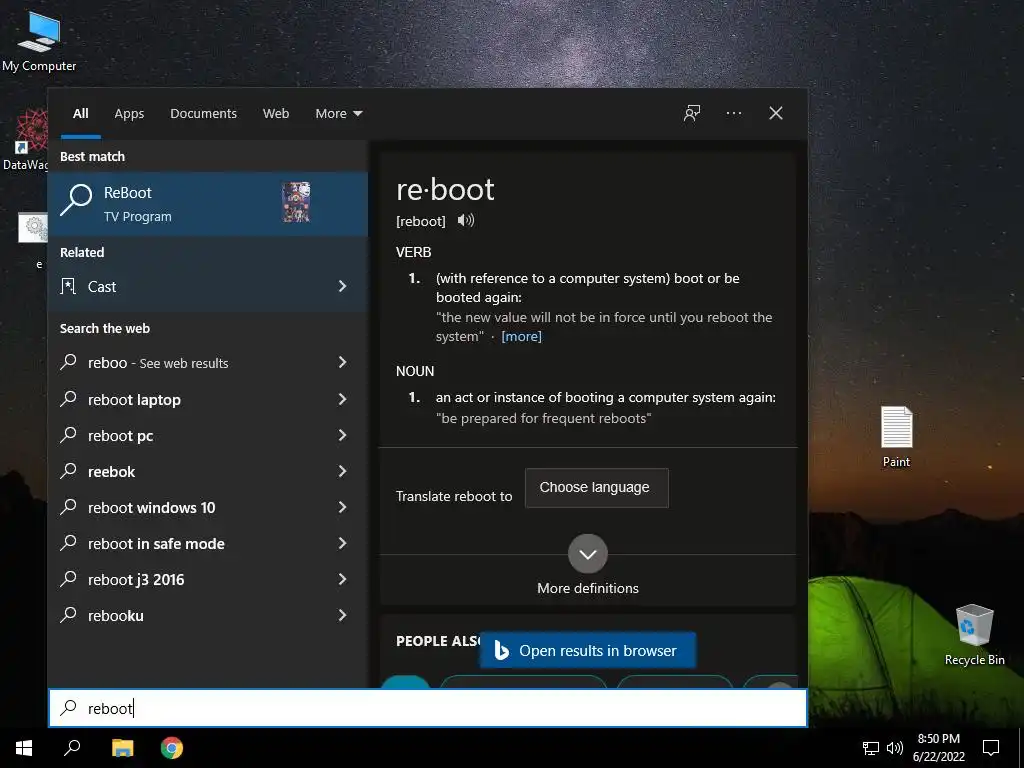Show More definitions with the down chevron
1024x768 pixels.
(x=588, y=554)
